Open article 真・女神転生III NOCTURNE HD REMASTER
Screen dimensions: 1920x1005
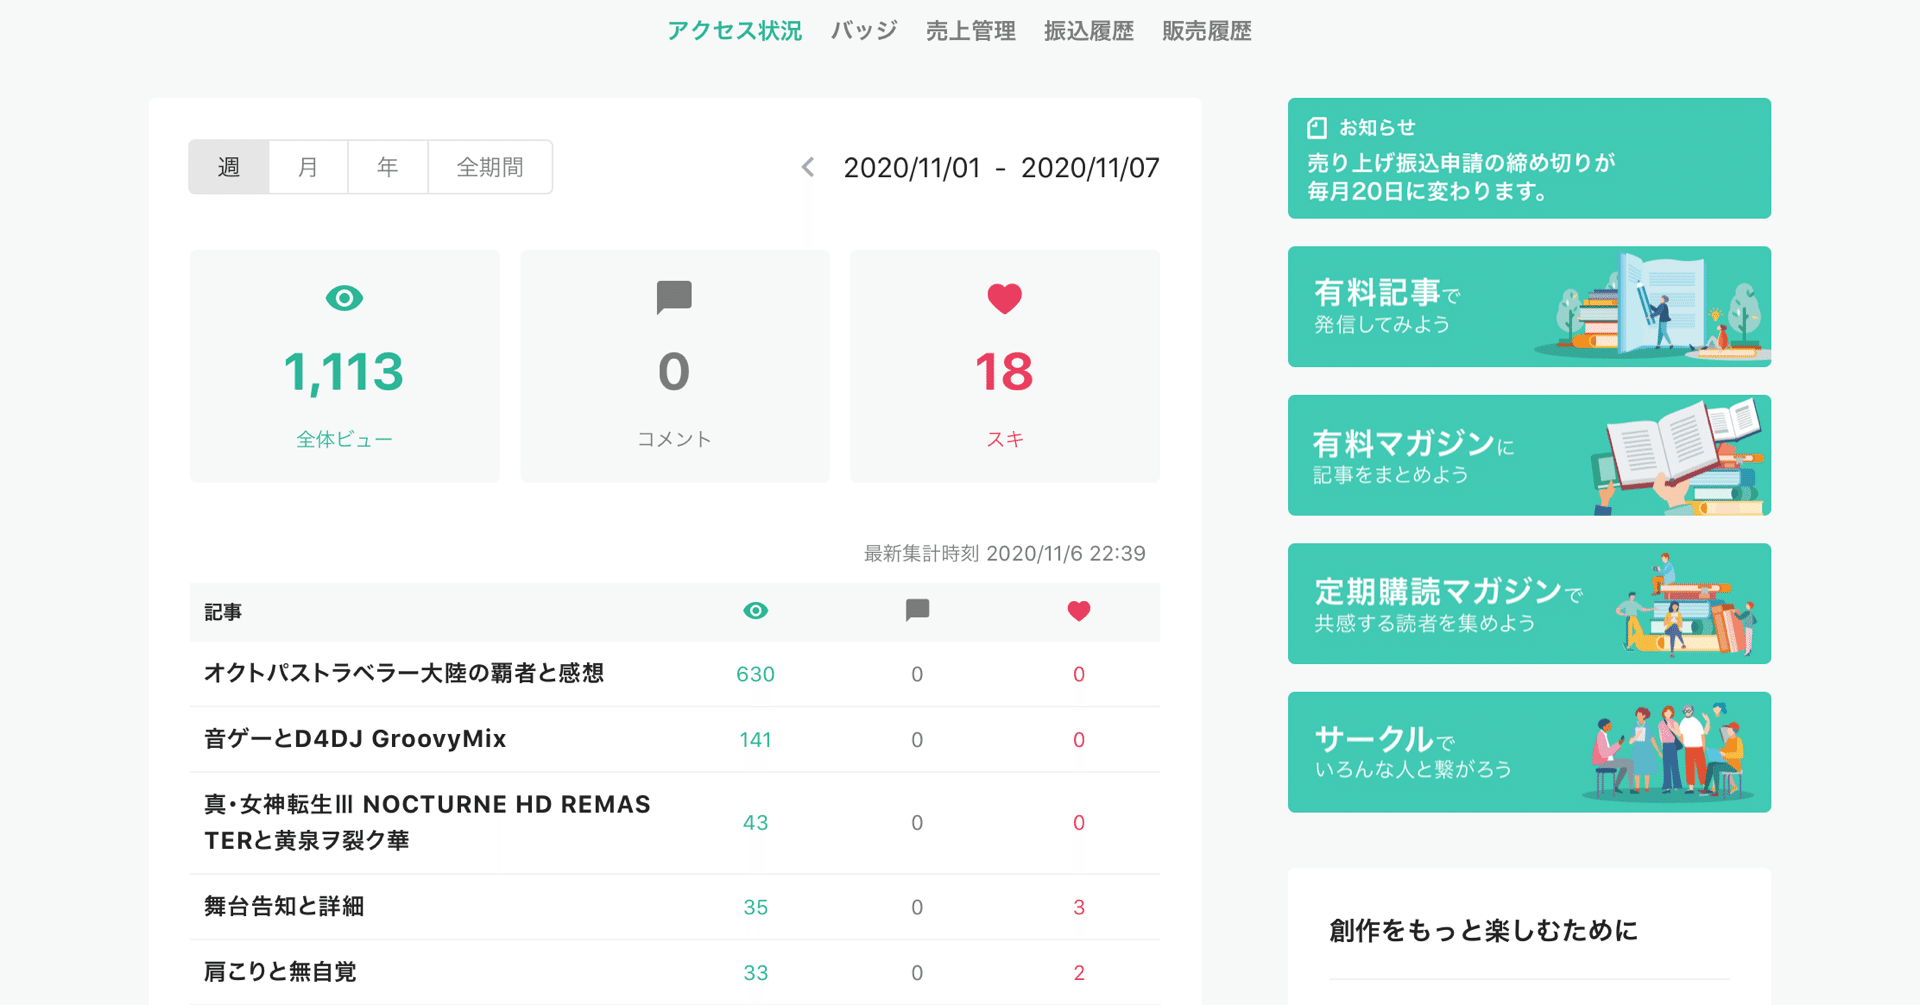[428, 822]
